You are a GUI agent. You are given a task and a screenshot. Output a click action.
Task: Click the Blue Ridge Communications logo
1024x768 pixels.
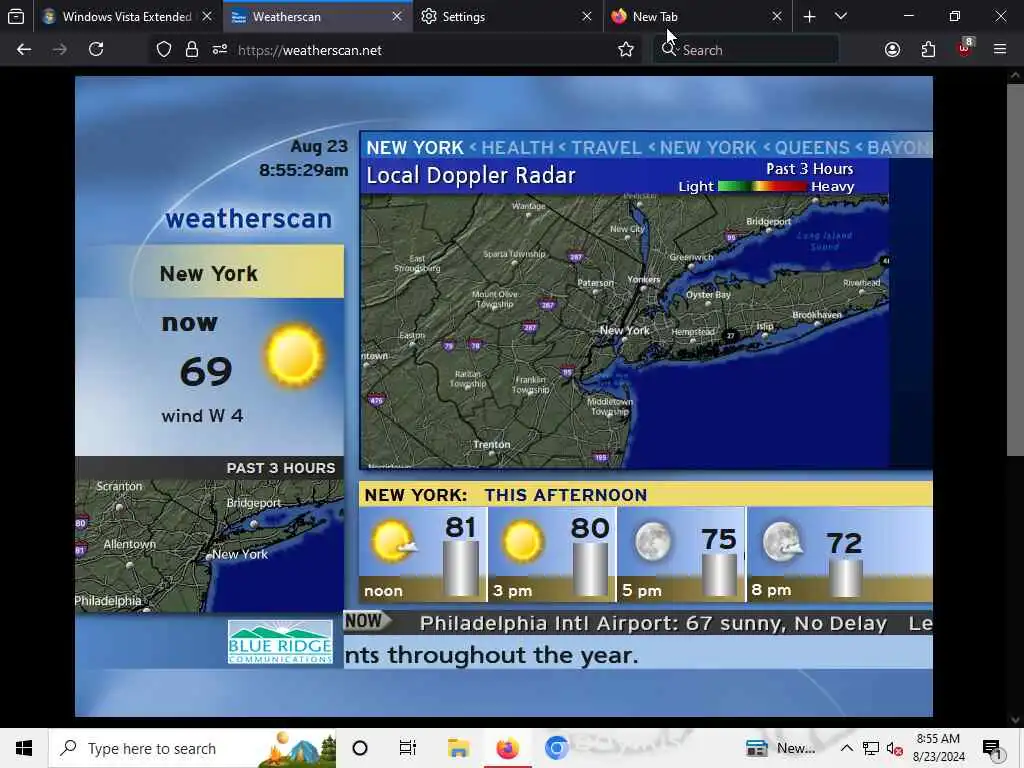[x=280, y=642]
